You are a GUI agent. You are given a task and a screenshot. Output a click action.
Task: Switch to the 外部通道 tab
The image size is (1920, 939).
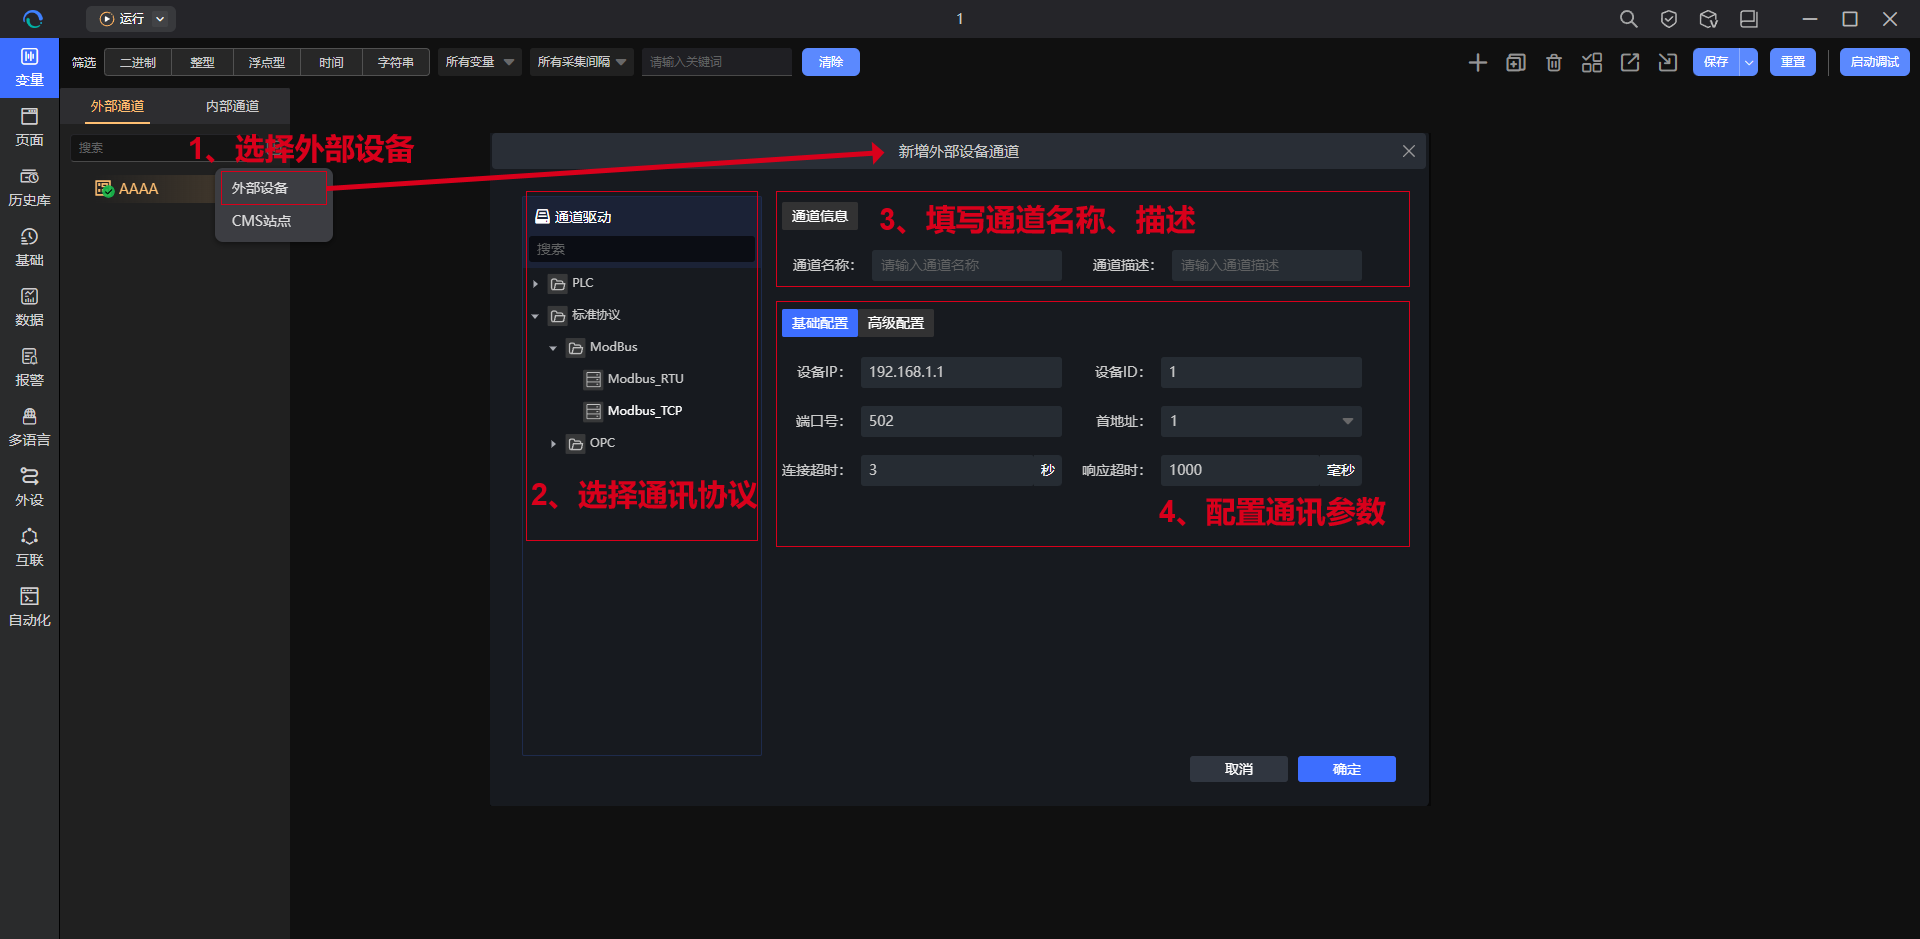coord(117,106)
